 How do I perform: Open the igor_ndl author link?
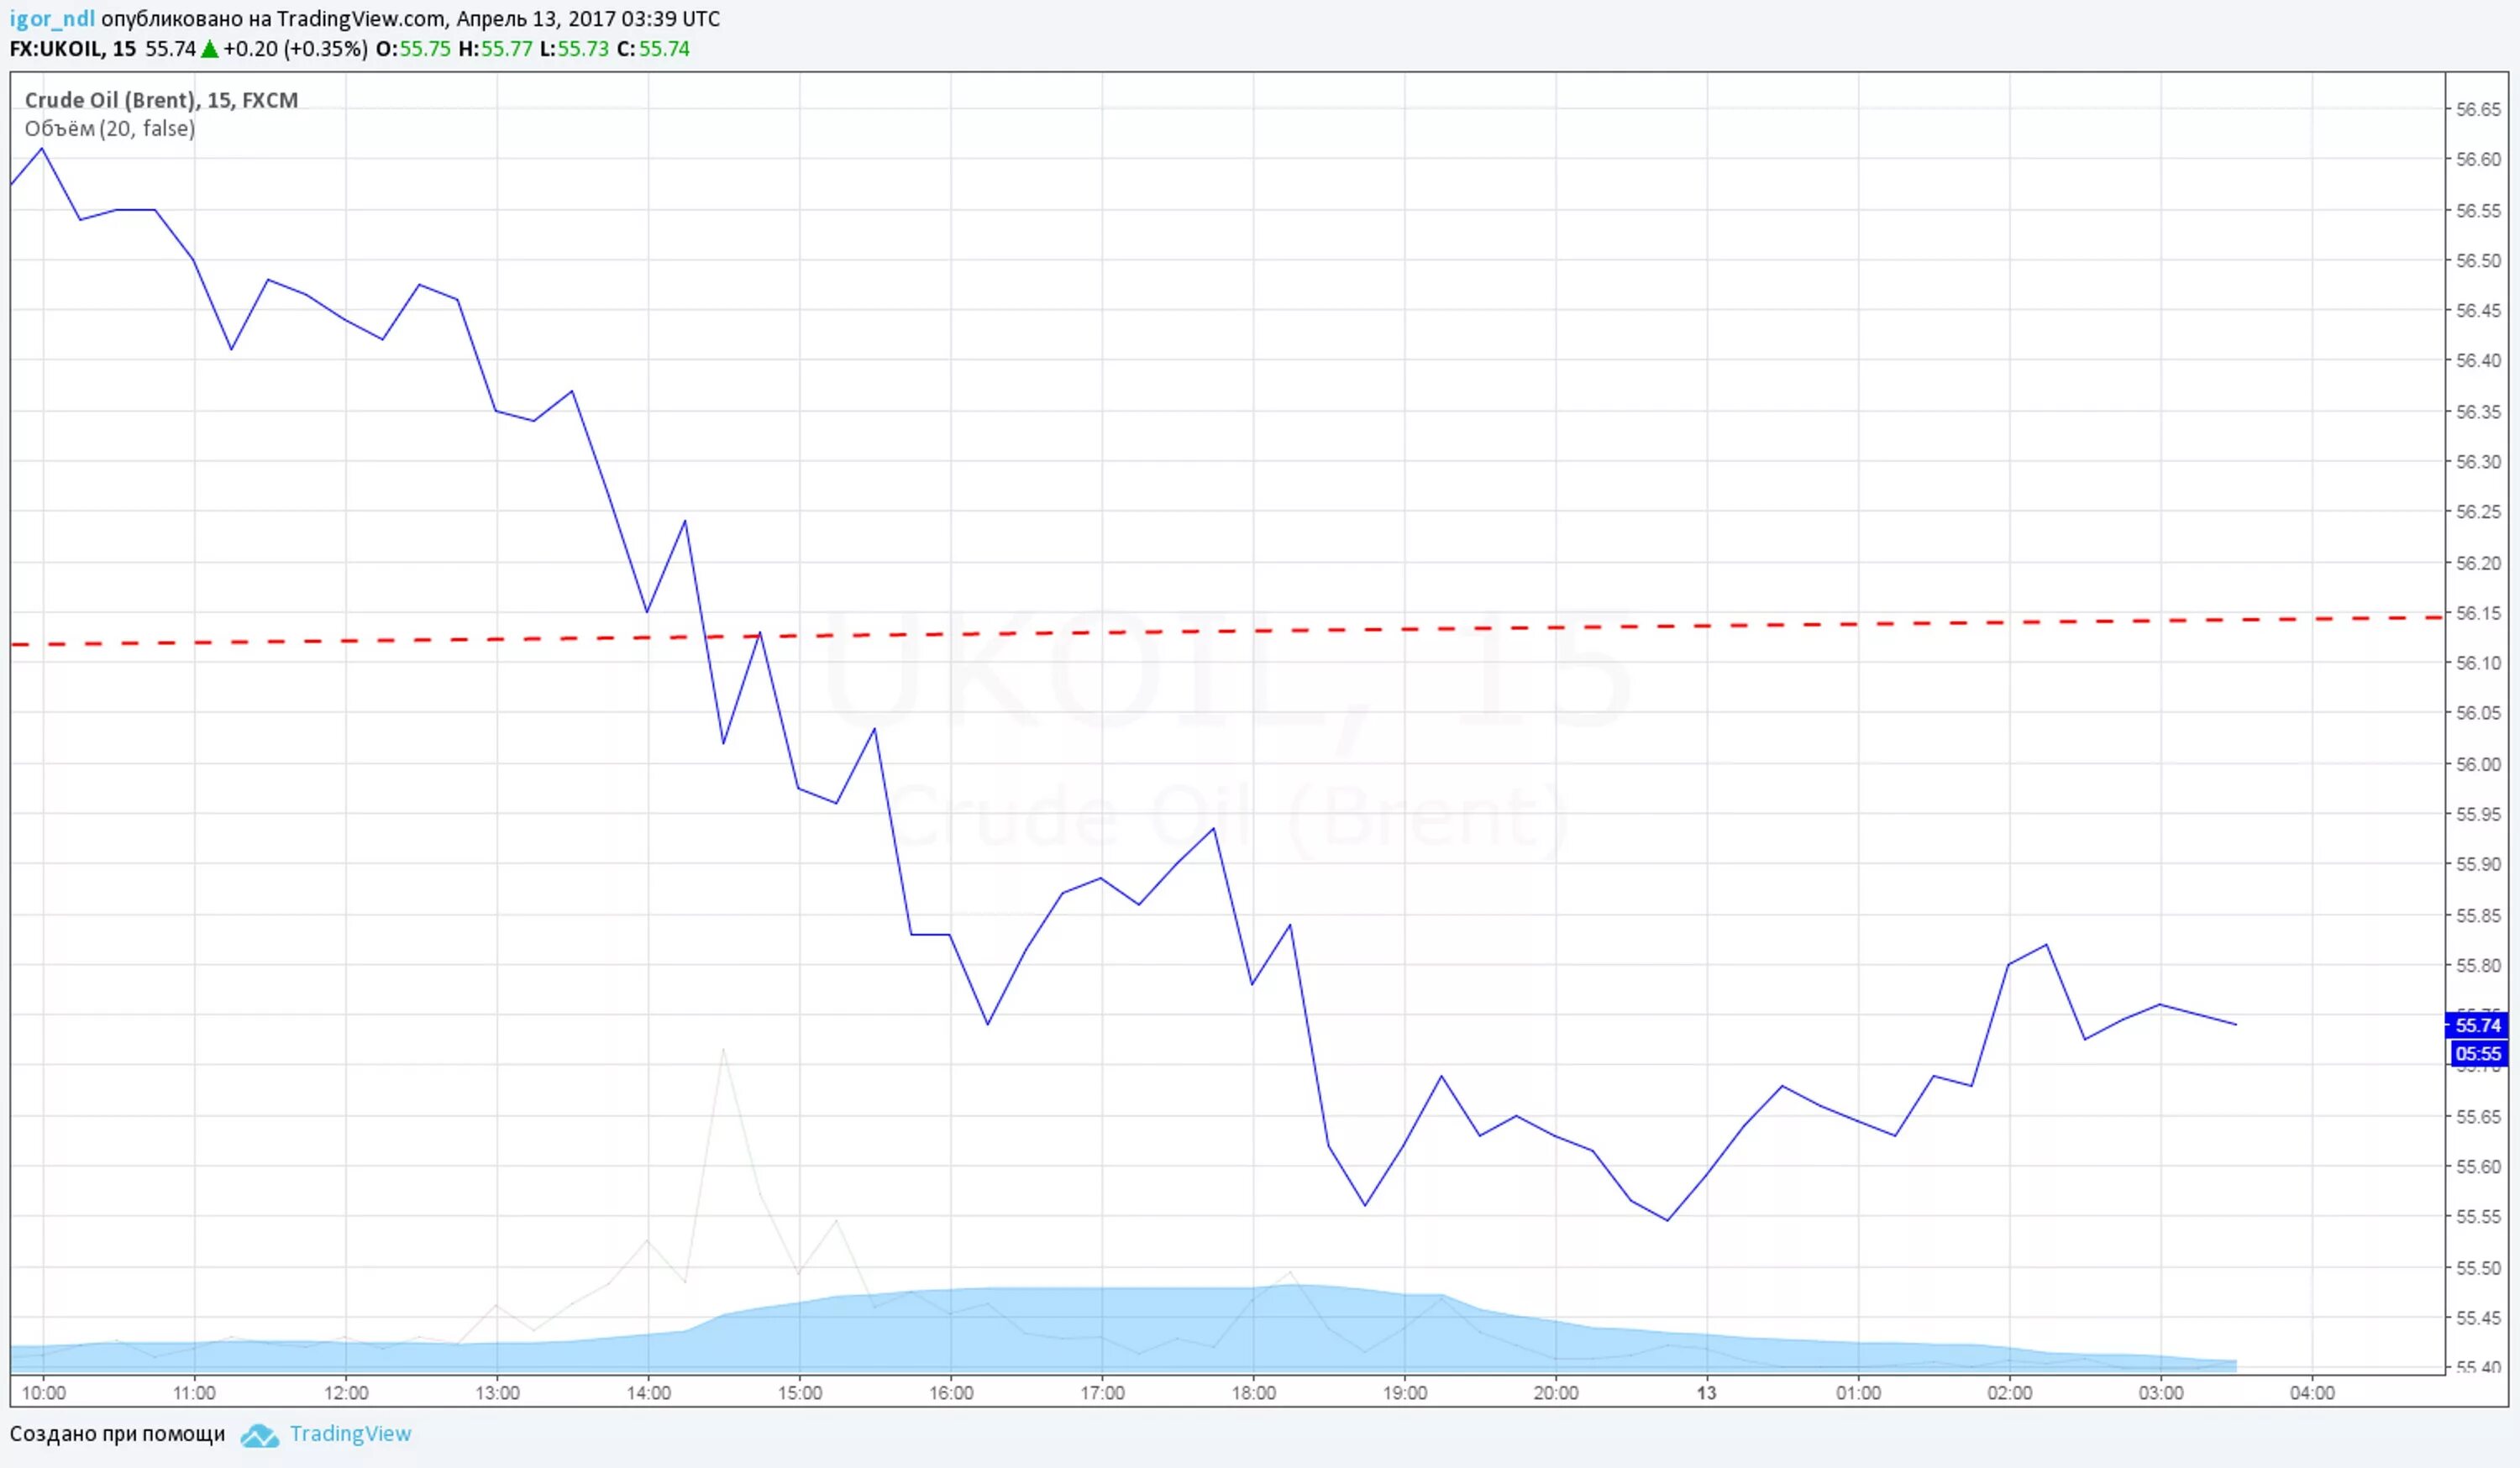(x=52, y=19)
